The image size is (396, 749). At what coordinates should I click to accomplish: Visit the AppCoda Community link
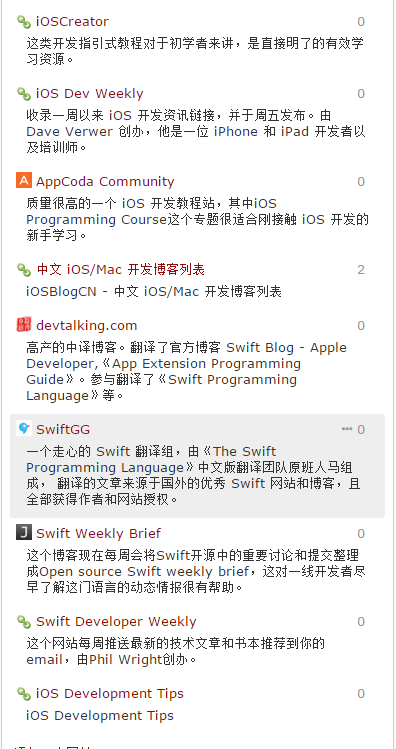click(x=105, y=182)
